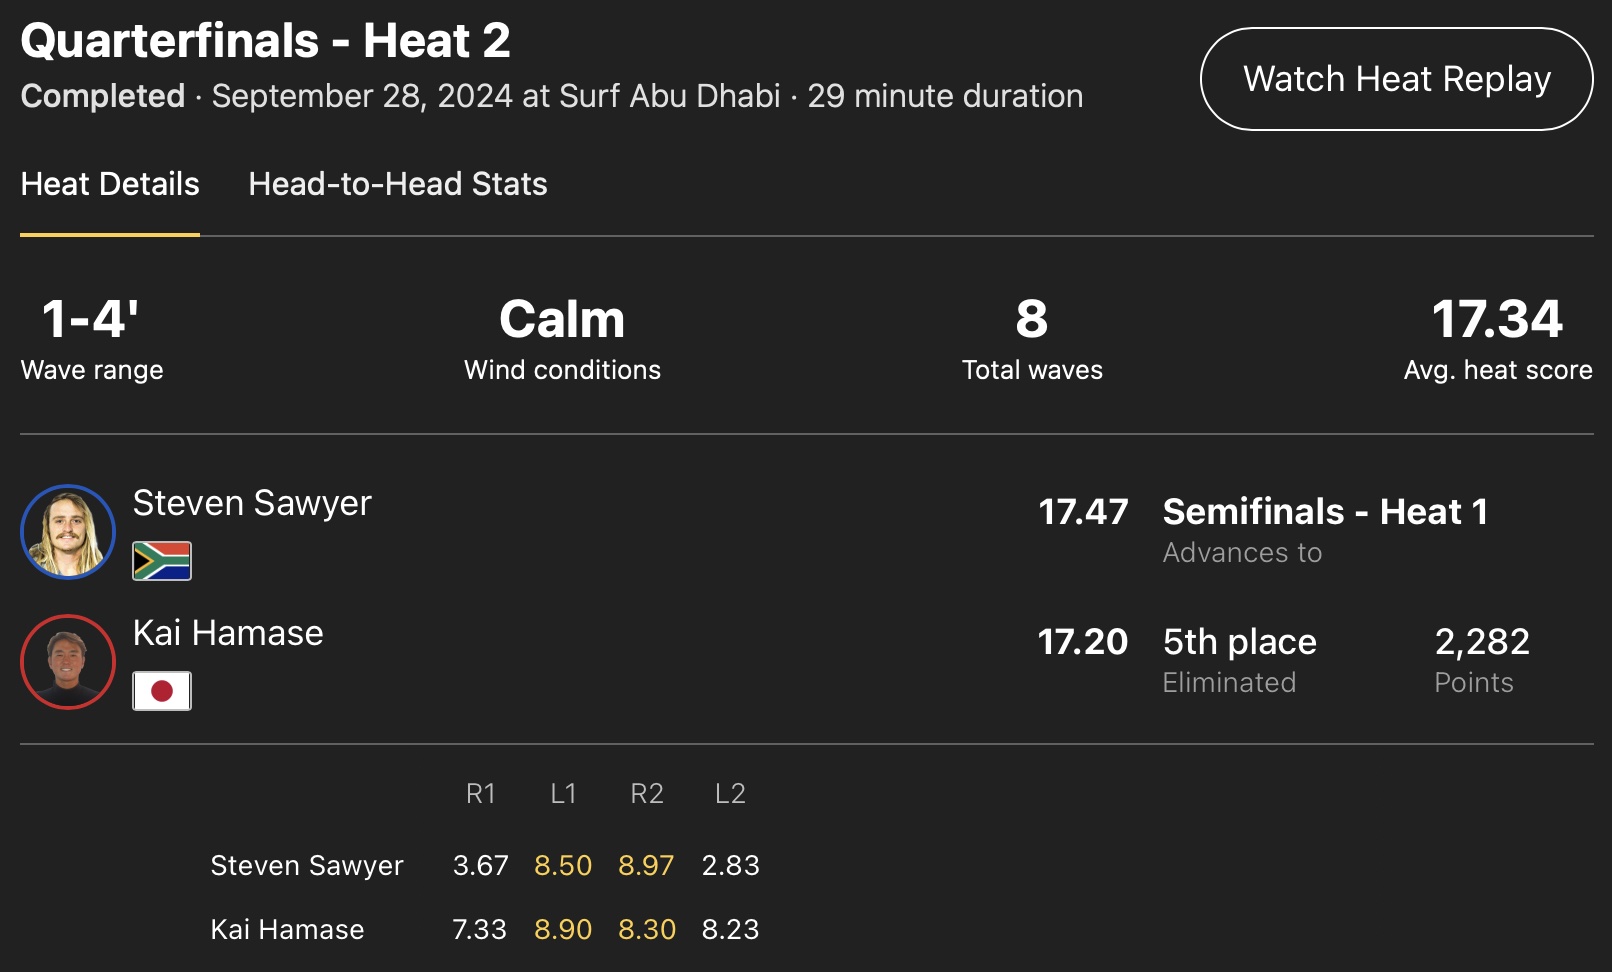
Task: Select Hamase's 8.30 R2 wave score
Action: [x=647, y=929]
